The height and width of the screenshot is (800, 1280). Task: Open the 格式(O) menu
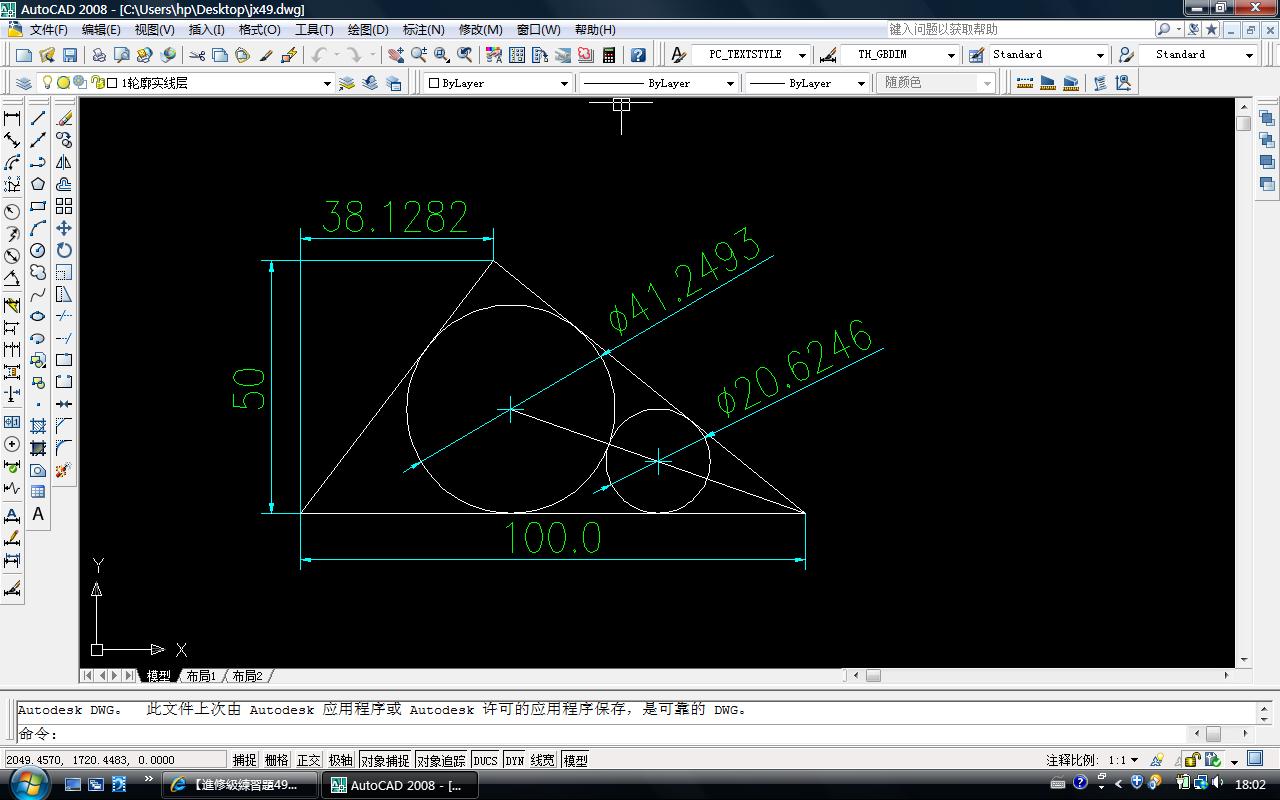pos(260,29)
